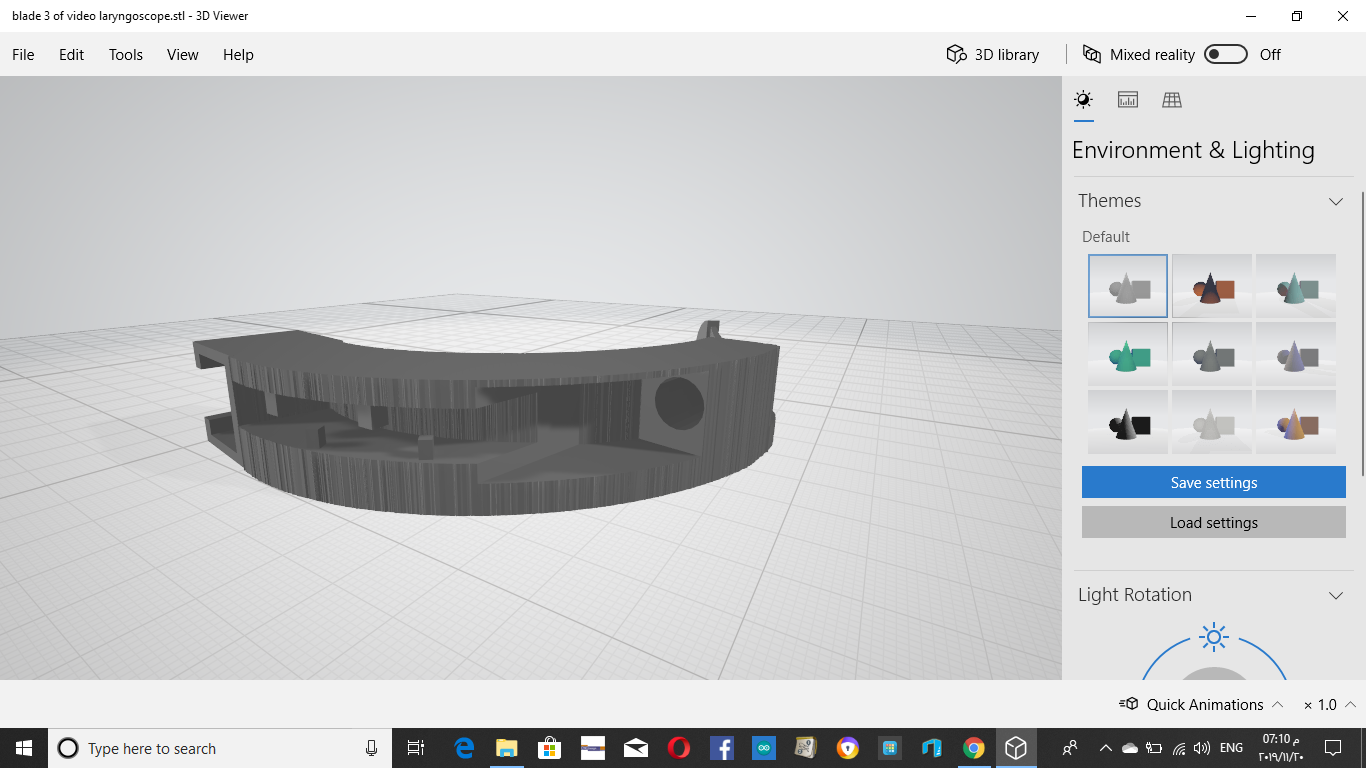1366x768 pixels.
Task: Open the Mail app from the taskbar
Action: [635, 748]
